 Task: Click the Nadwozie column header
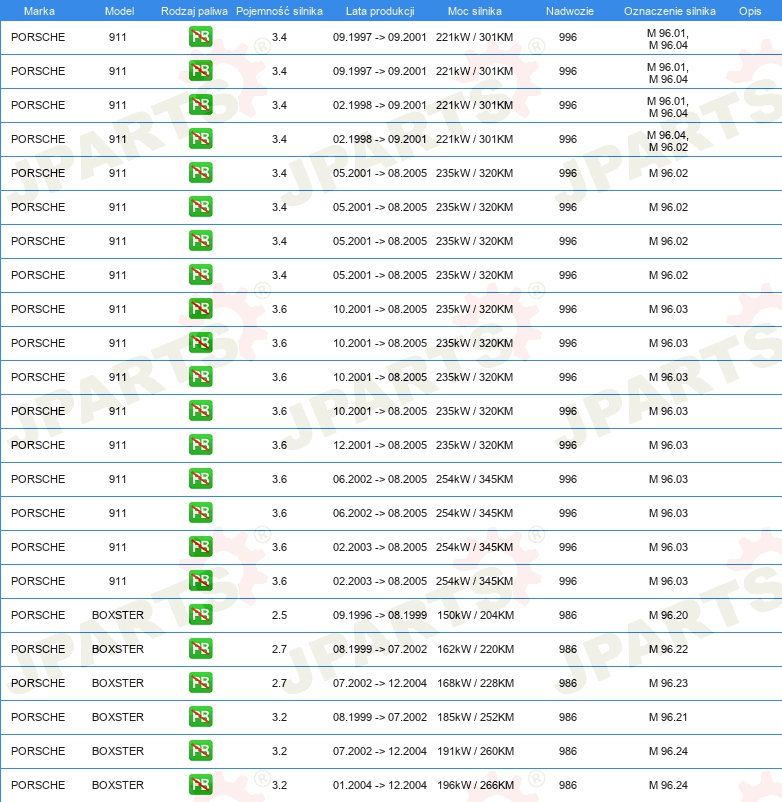(x=570, y=11)
